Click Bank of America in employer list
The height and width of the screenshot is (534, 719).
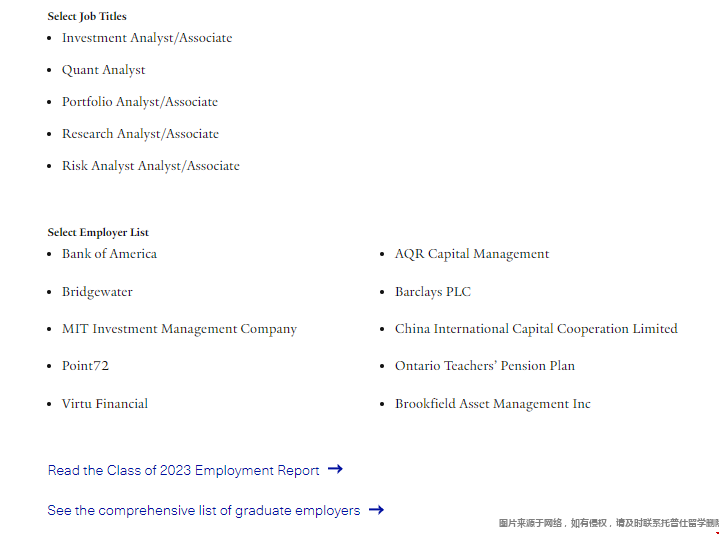pos(110,253)
